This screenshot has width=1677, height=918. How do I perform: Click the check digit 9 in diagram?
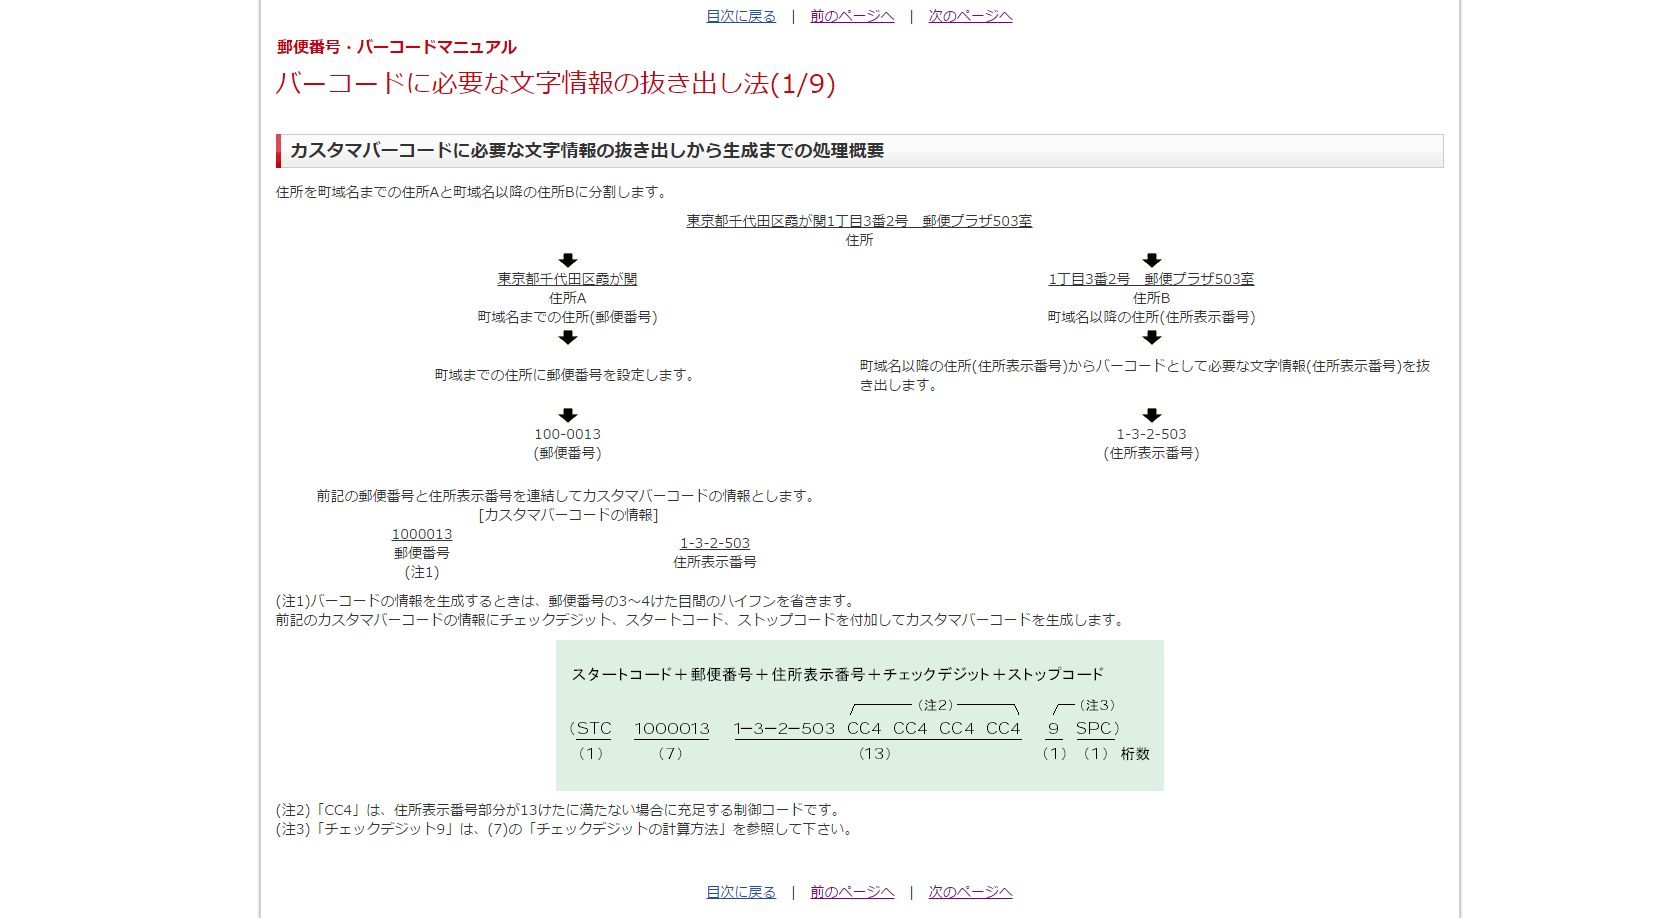coord(1053,729)
